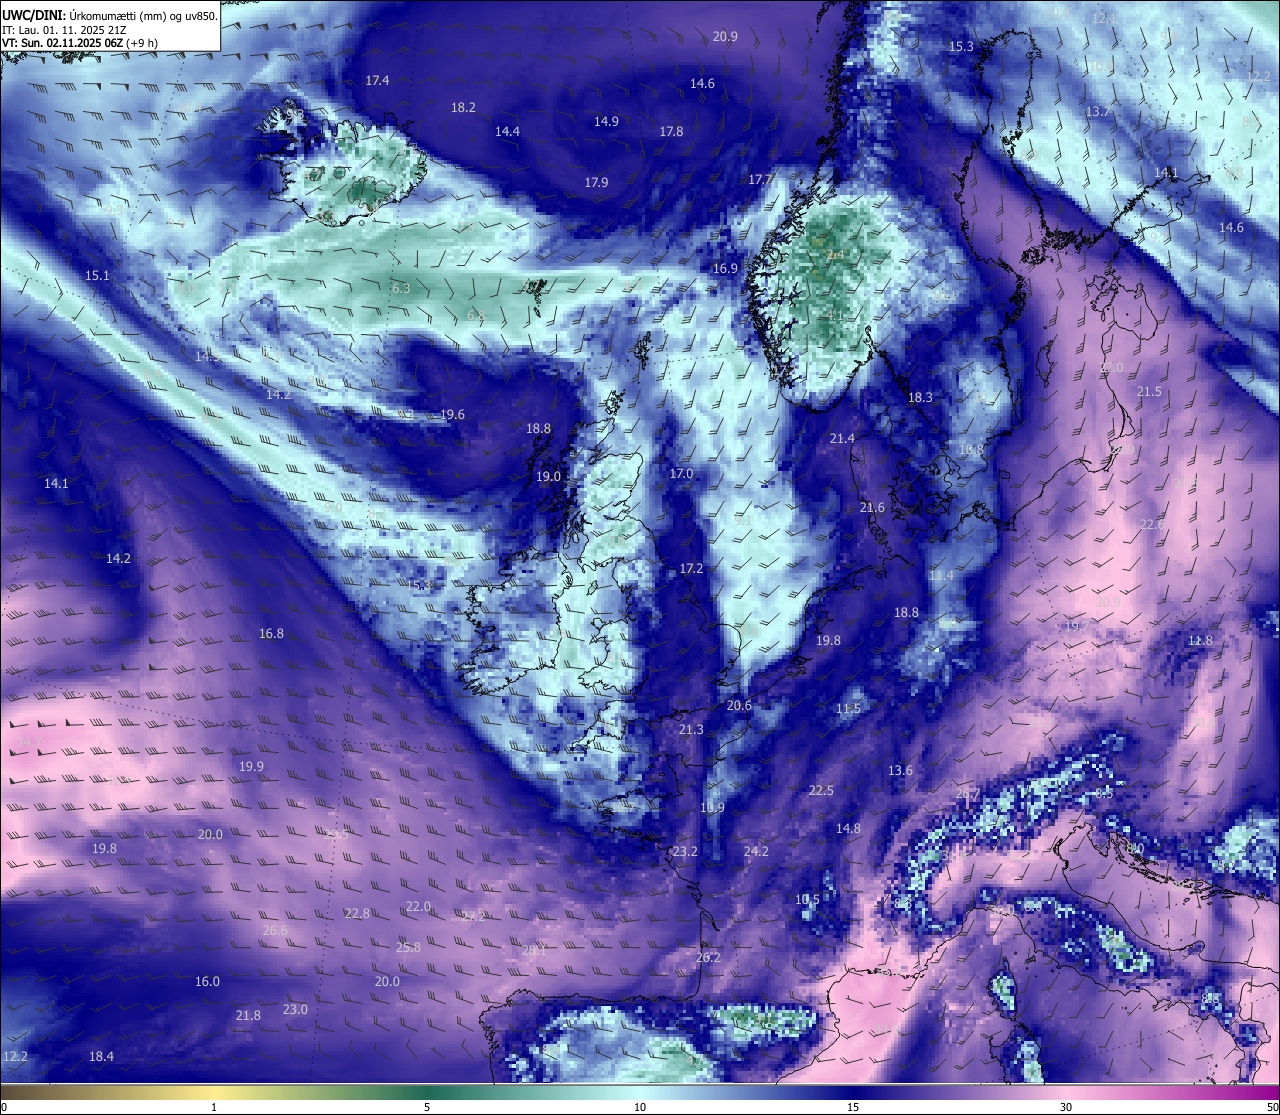Click the 26.2 value near the Pyrenees
Image resolution: width=1280 pixels, height=1115 pixels.
(x=708, y=958)
